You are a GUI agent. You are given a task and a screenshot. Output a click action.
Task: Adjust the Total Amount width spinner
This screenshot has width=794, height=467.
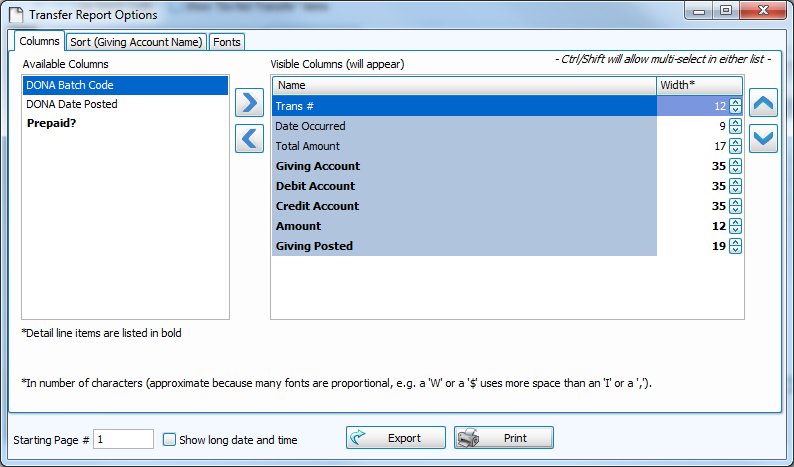pyautogui.click(x=735, y=146)
